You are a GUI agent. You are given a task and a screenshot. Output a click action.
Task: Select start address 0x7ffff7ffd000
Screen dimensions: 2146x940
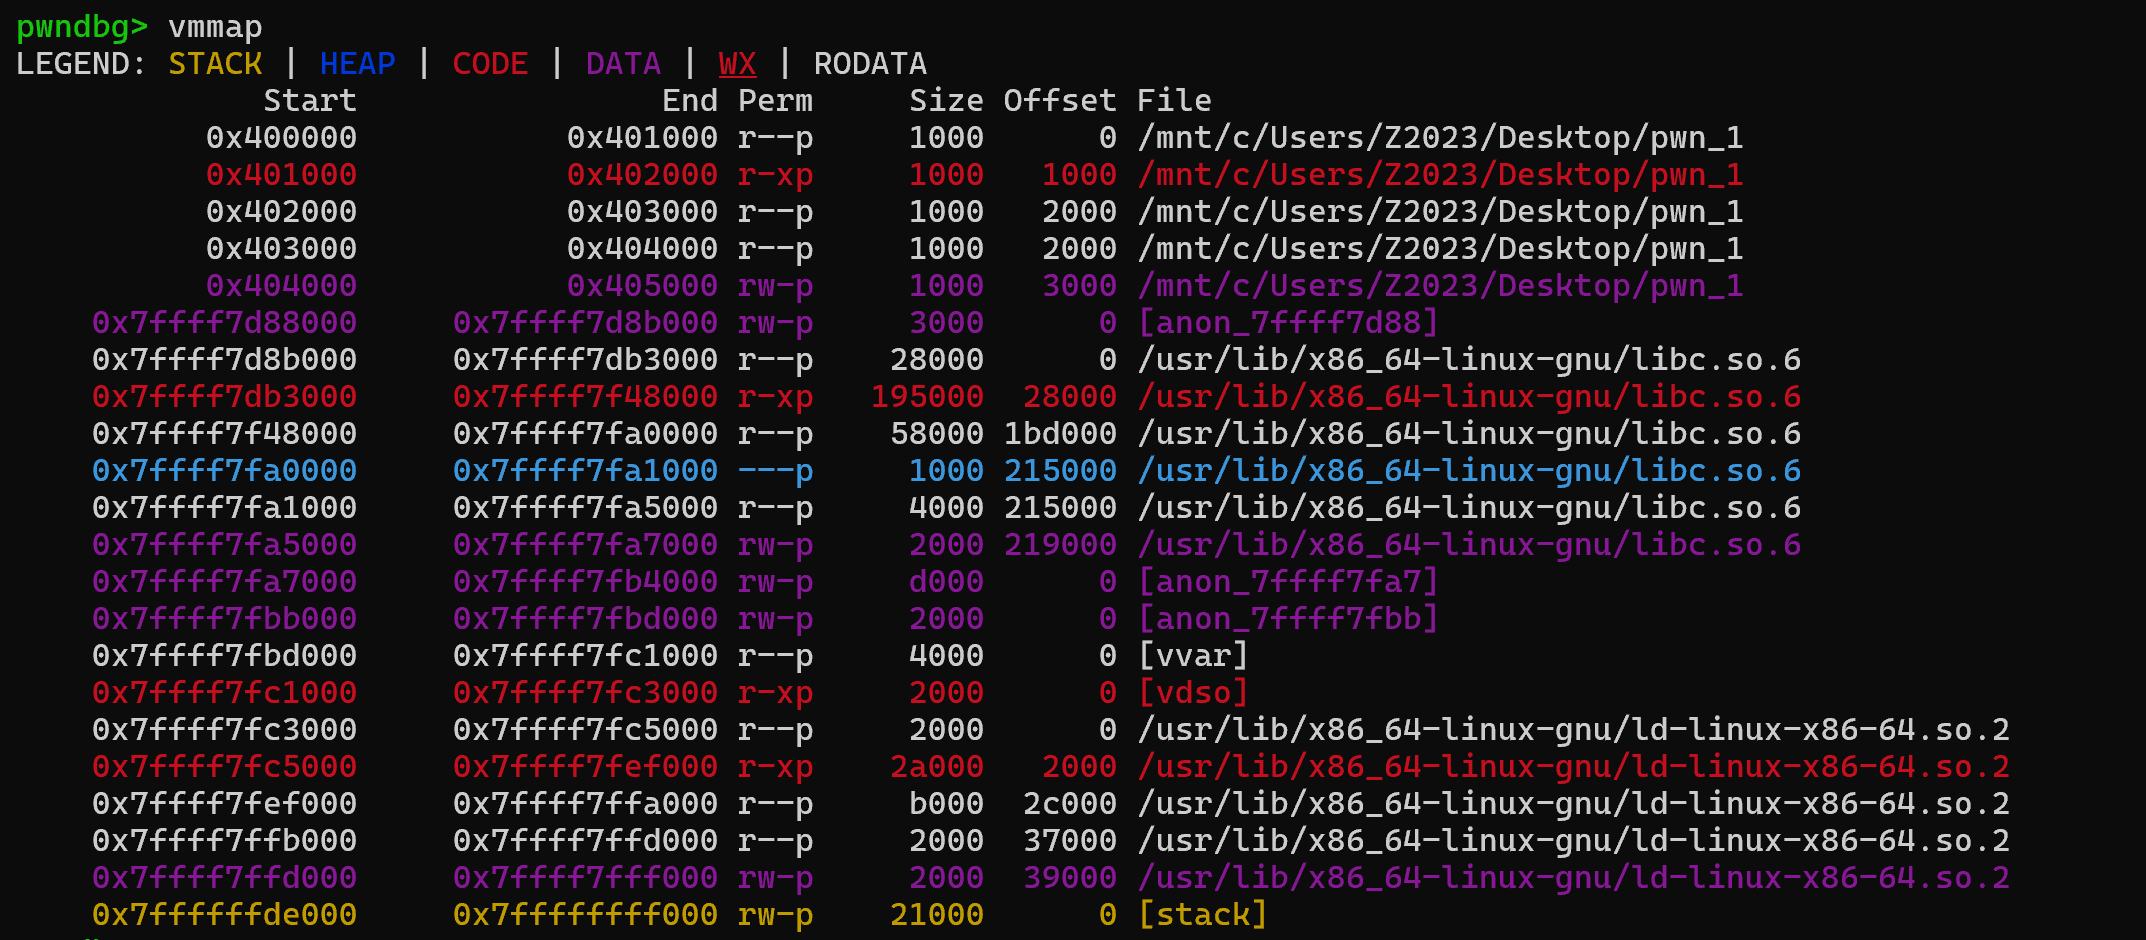(x=224, y=878)
